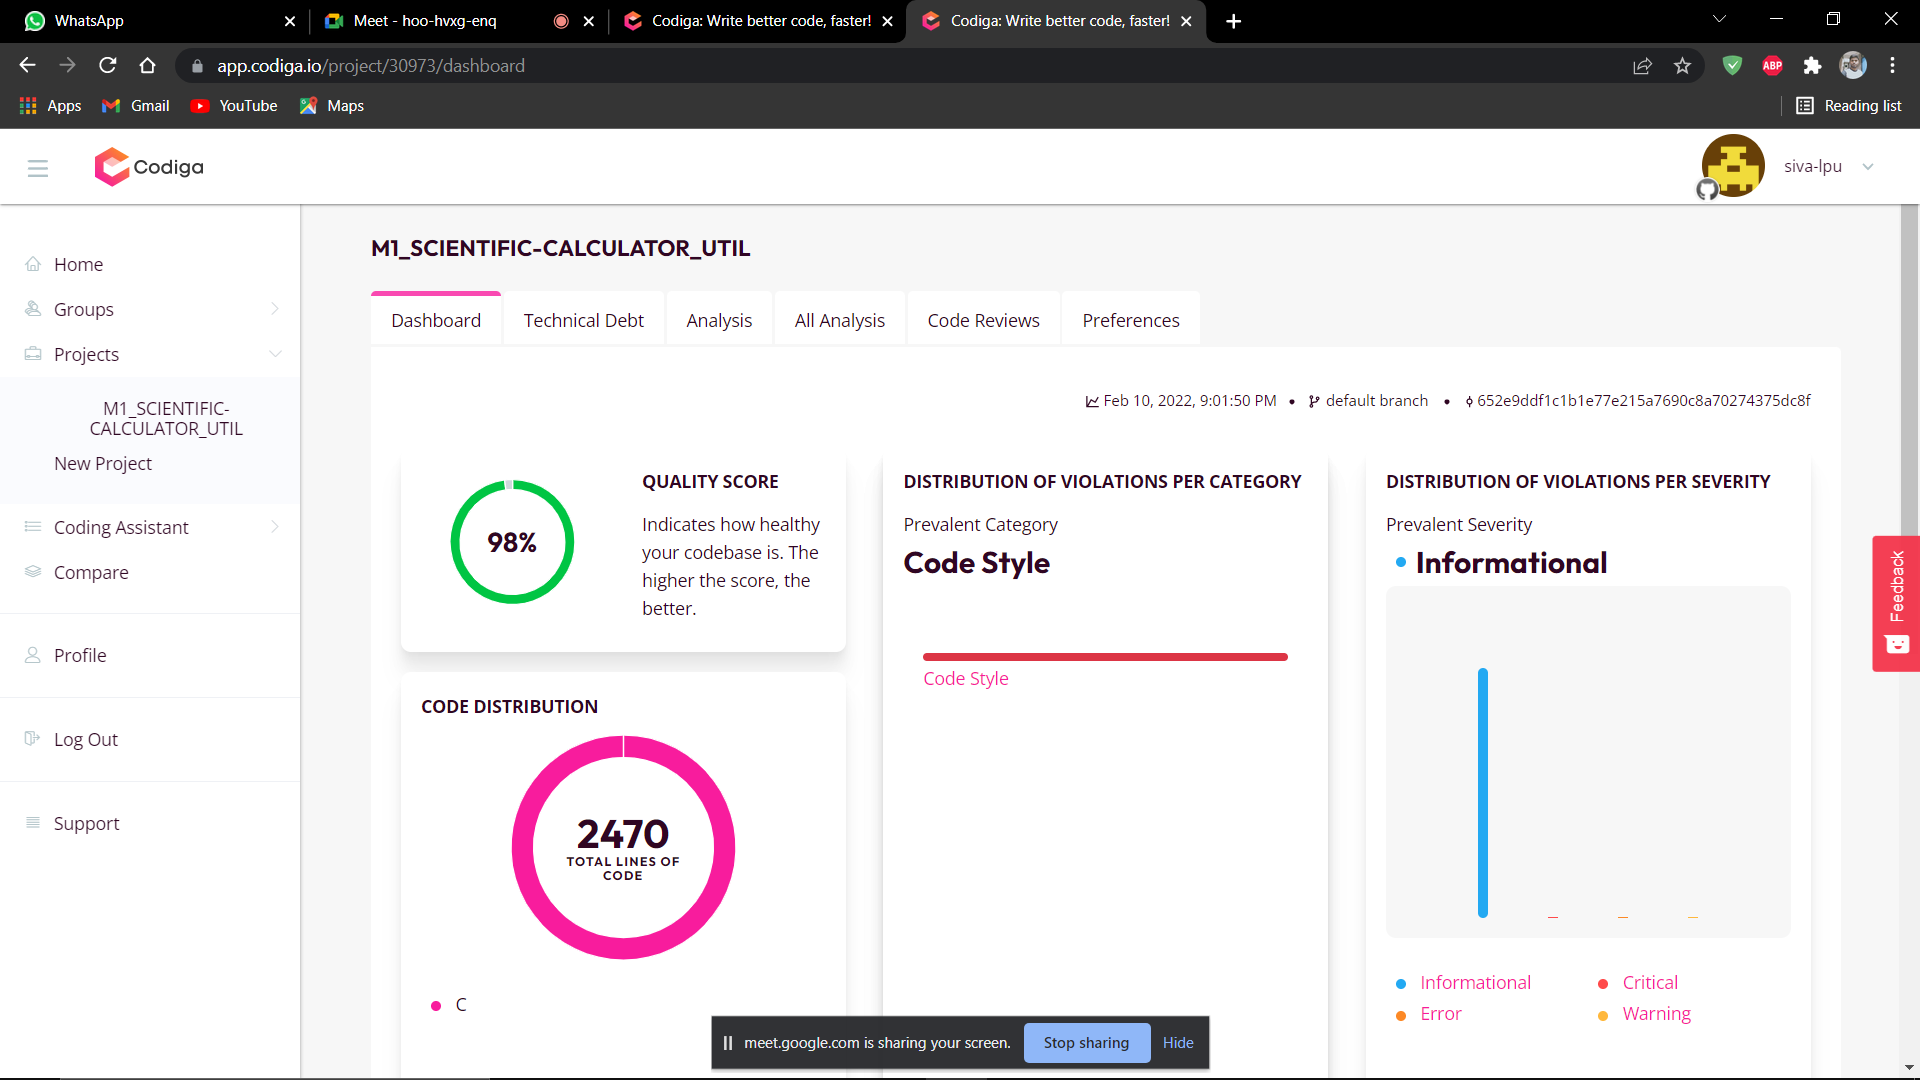Toggle the Critical legend entry
Viewport: 1920px width, 1080px height.
coord(1651,982)
